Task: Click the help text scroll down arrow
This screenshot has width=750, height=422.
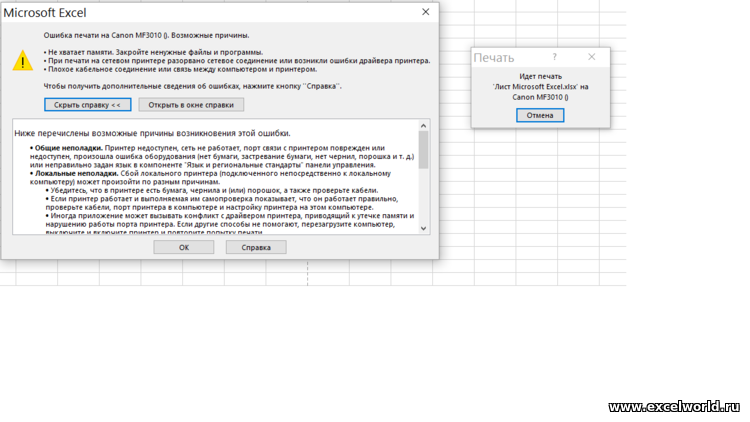Action: coord(423,228)
